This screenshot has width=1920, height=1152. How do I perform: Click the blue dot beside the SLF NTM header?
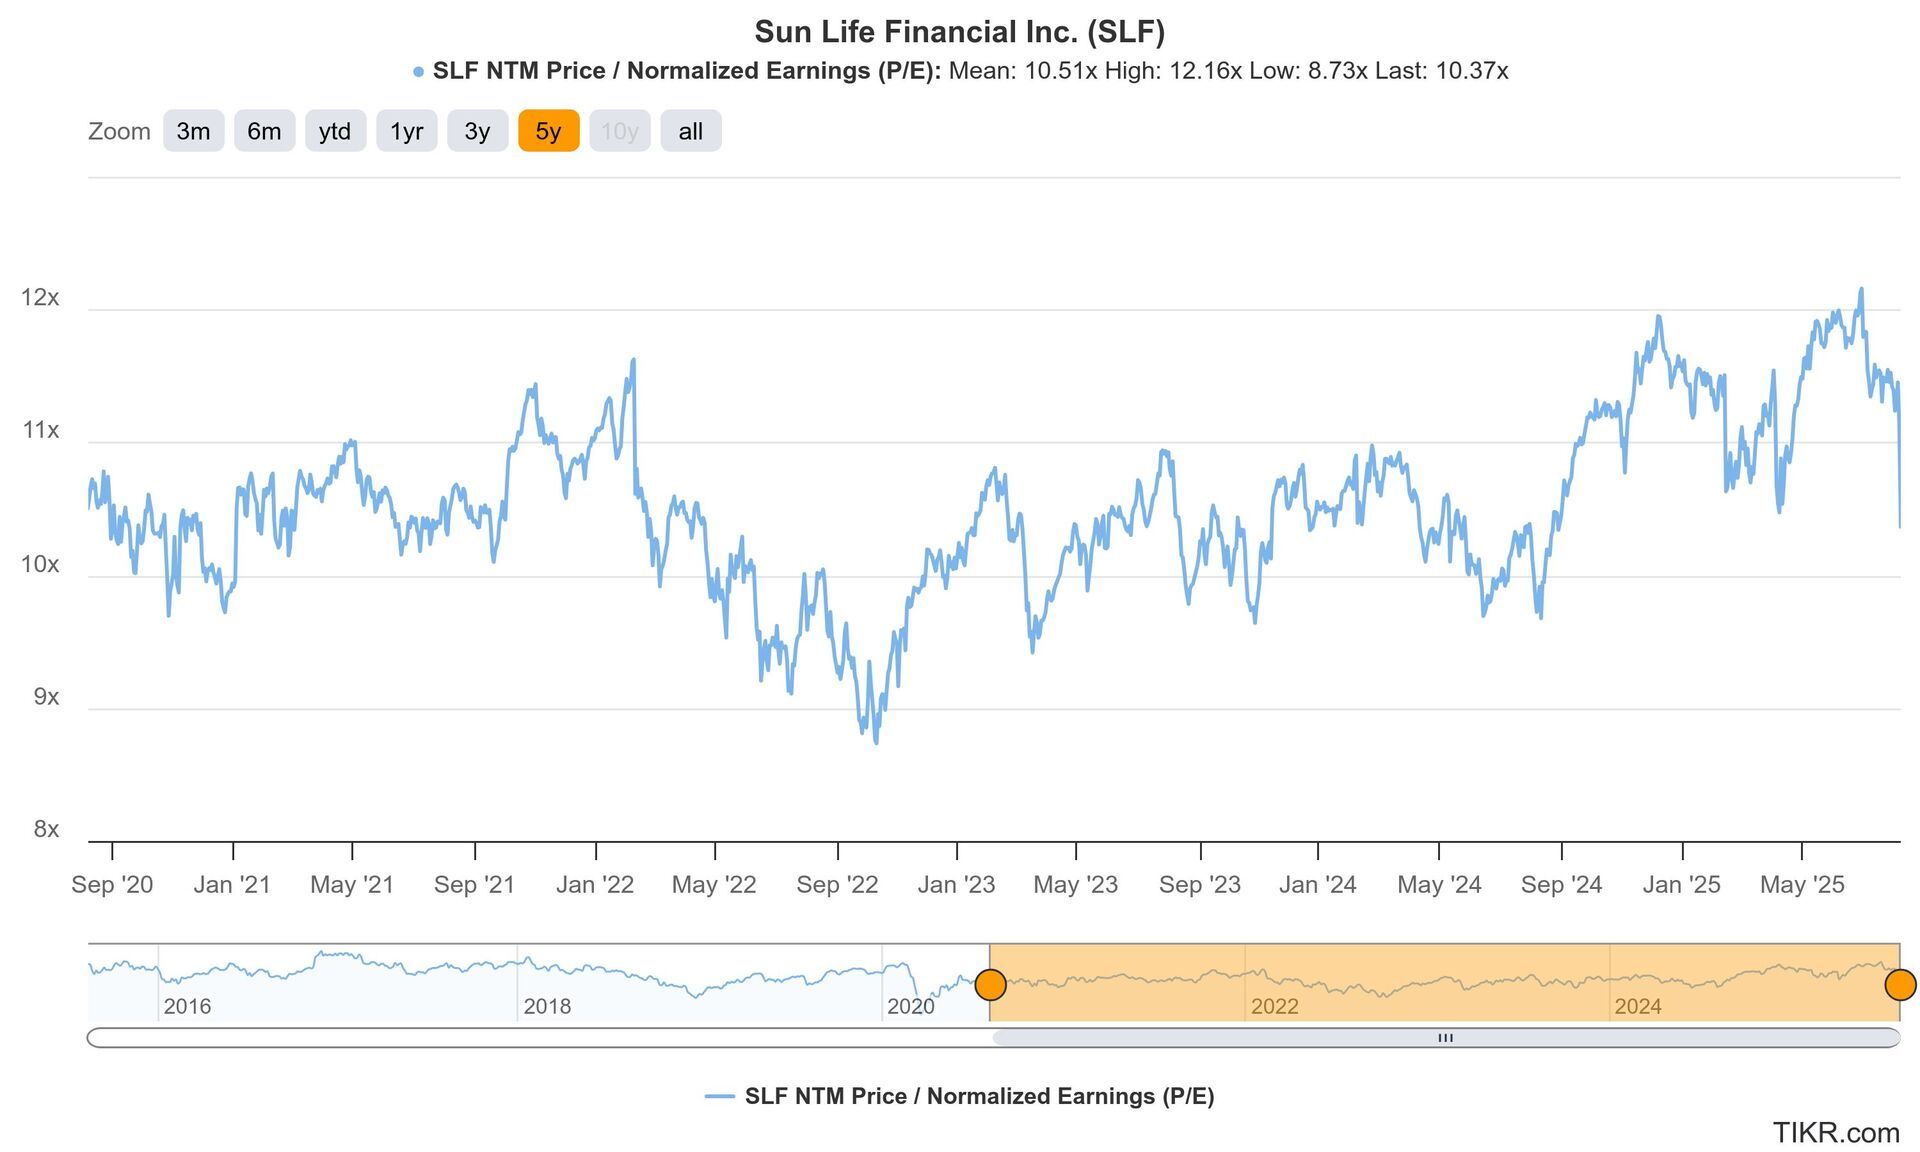pos(418,72)
